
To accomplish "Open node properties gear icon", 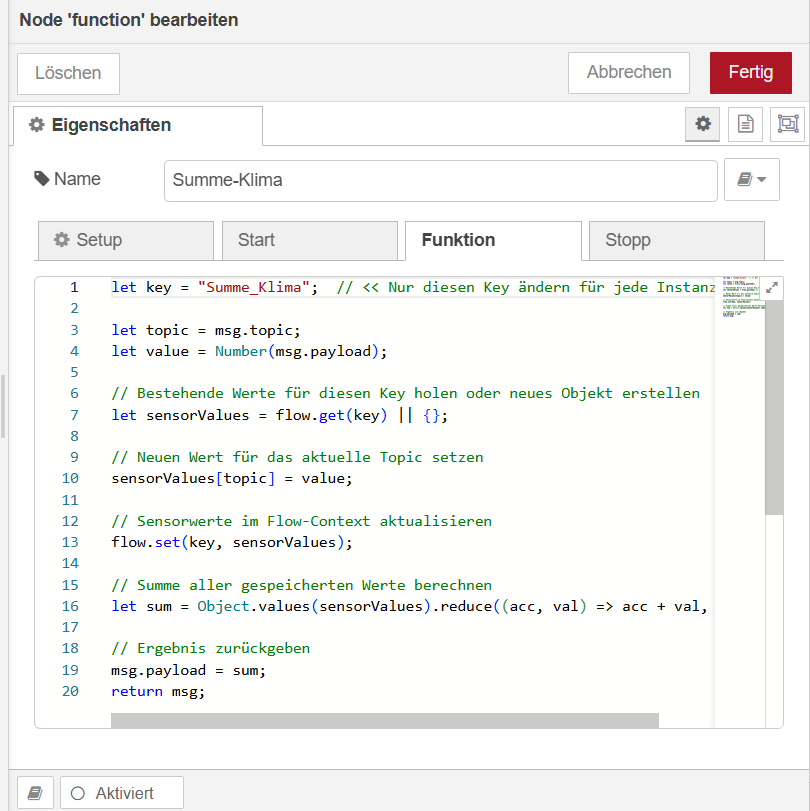I will tap(703, 124).
